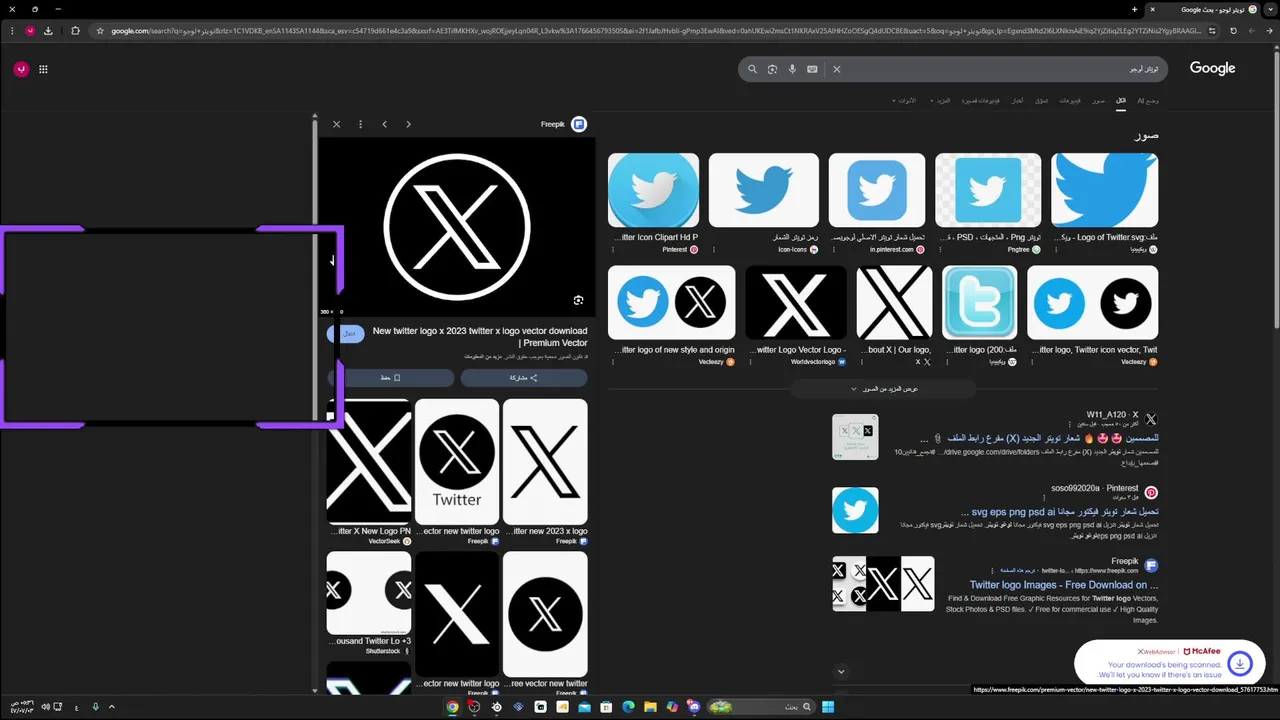Open the VectorSeek Twitter X New Logo thumbnail

368,462
